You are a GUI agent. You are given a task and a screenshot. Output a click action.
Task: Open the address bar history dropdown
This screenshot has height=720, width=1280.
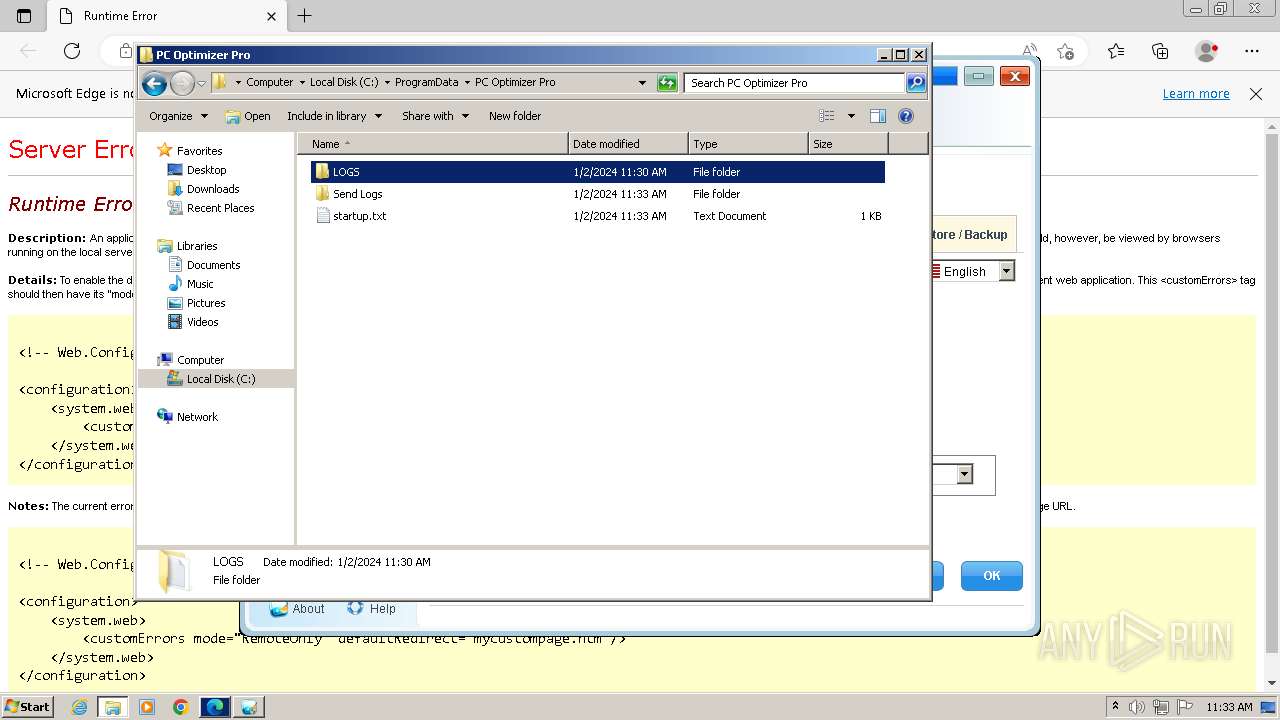[x=642, y=83]
